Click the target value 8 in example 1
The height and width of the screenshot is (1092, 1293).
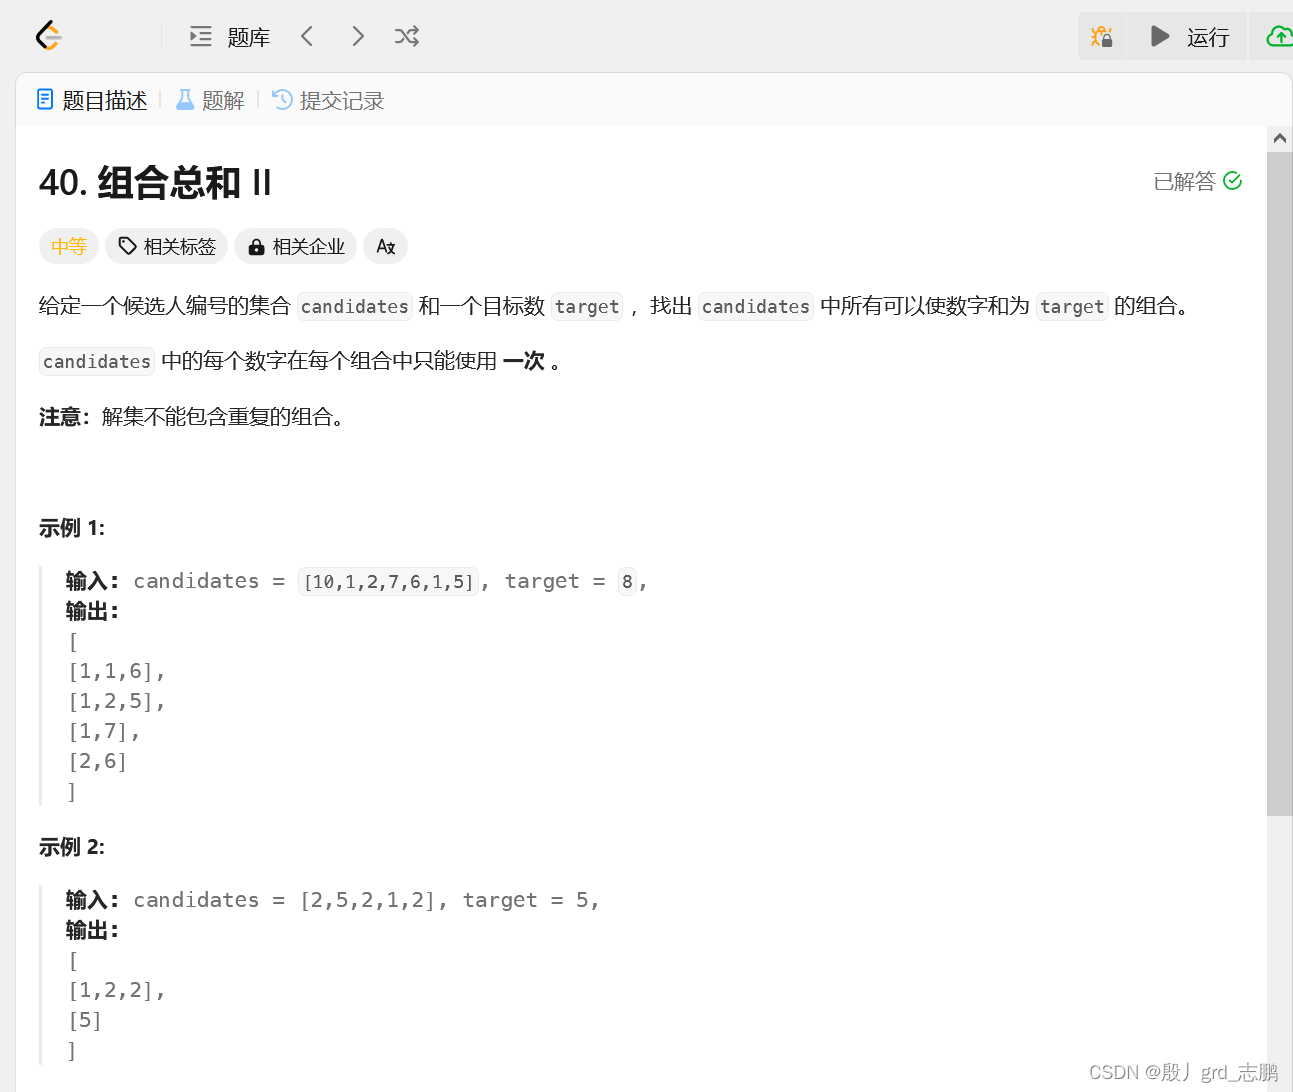click(x=627, y=581)
